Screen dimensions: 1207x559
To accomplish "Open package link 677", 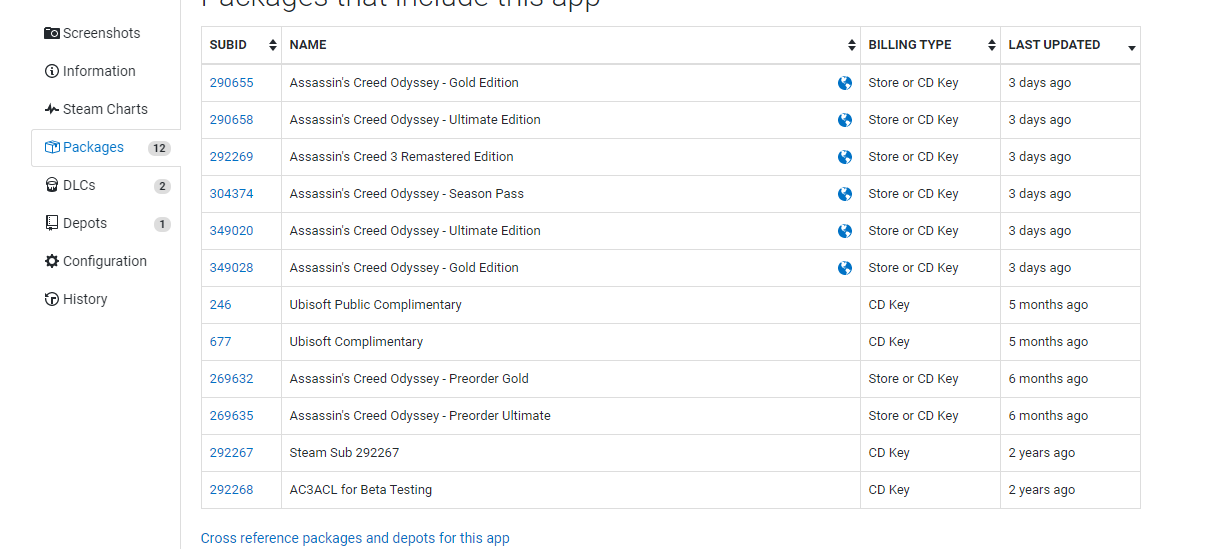I will [x=220, y=342].
